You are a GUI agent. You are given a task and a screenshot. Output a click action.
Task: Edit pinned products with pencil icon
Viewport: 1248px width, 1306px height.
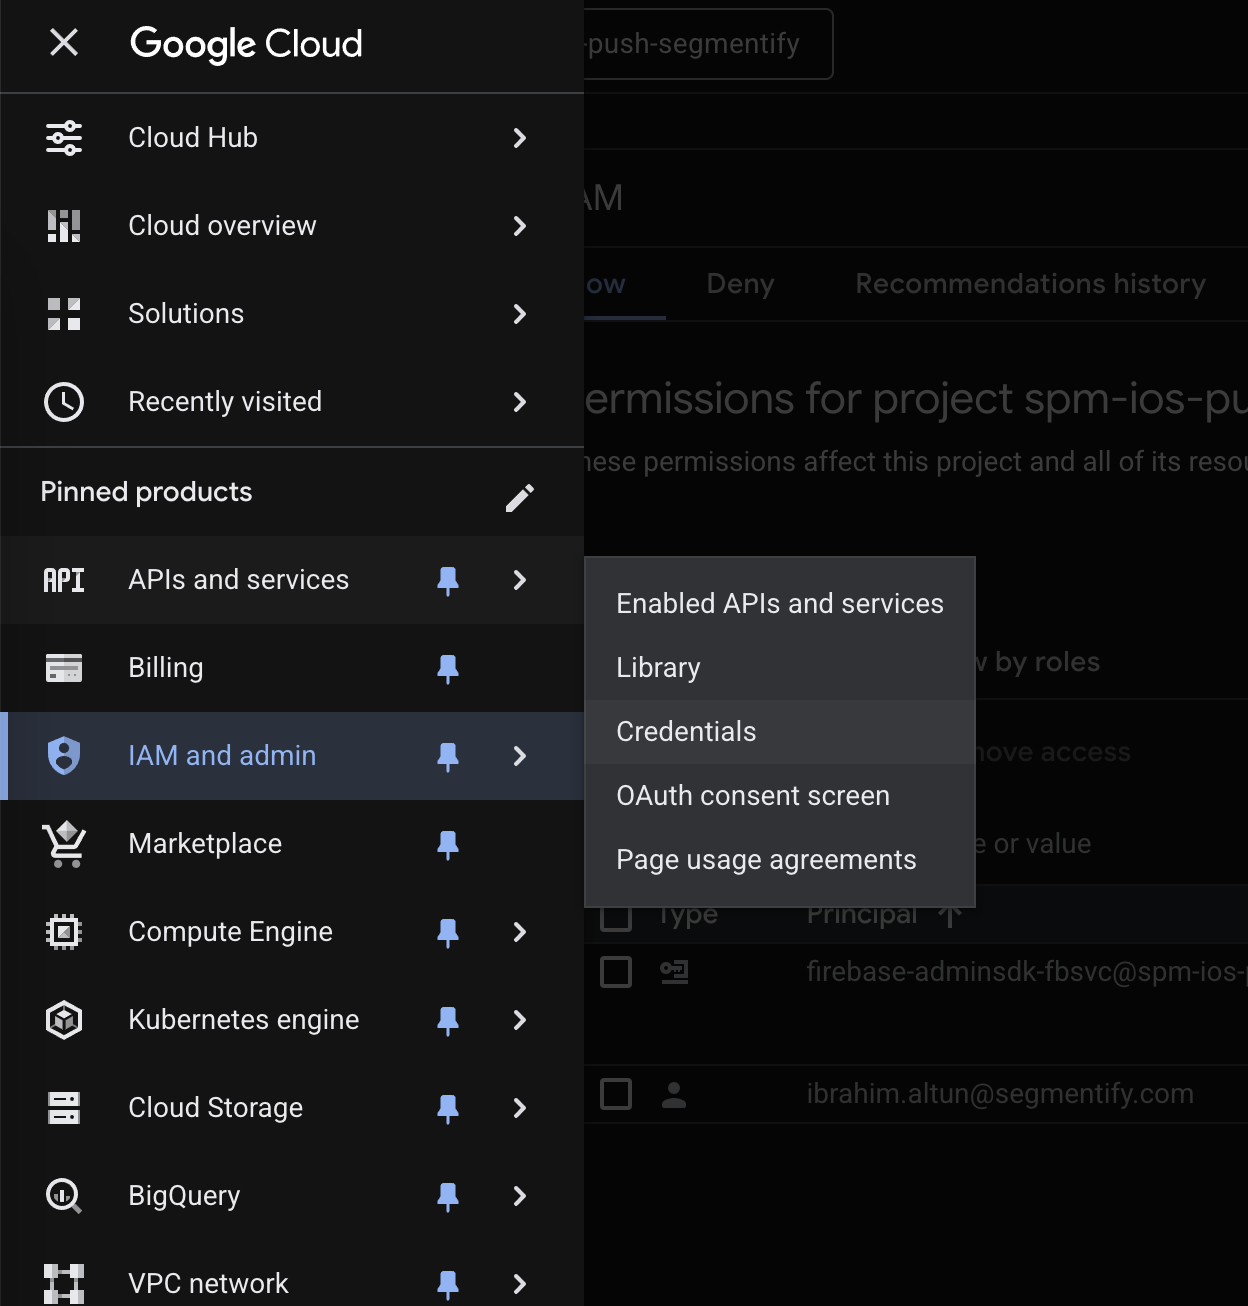pos(520,498)
